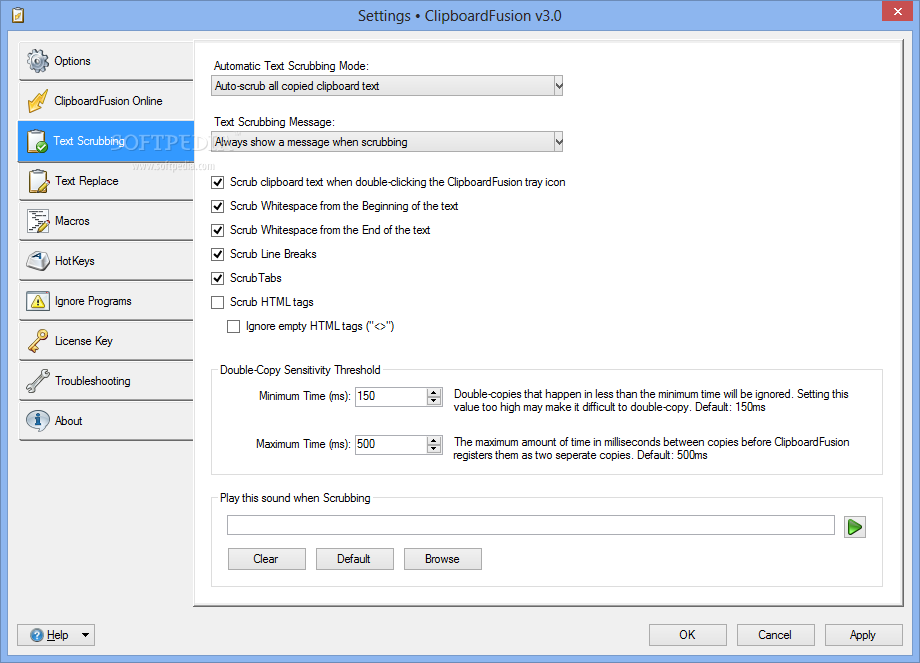Uncheck Scrub Line Breaks
Viewport: 920px width, 663px height.
218,255
